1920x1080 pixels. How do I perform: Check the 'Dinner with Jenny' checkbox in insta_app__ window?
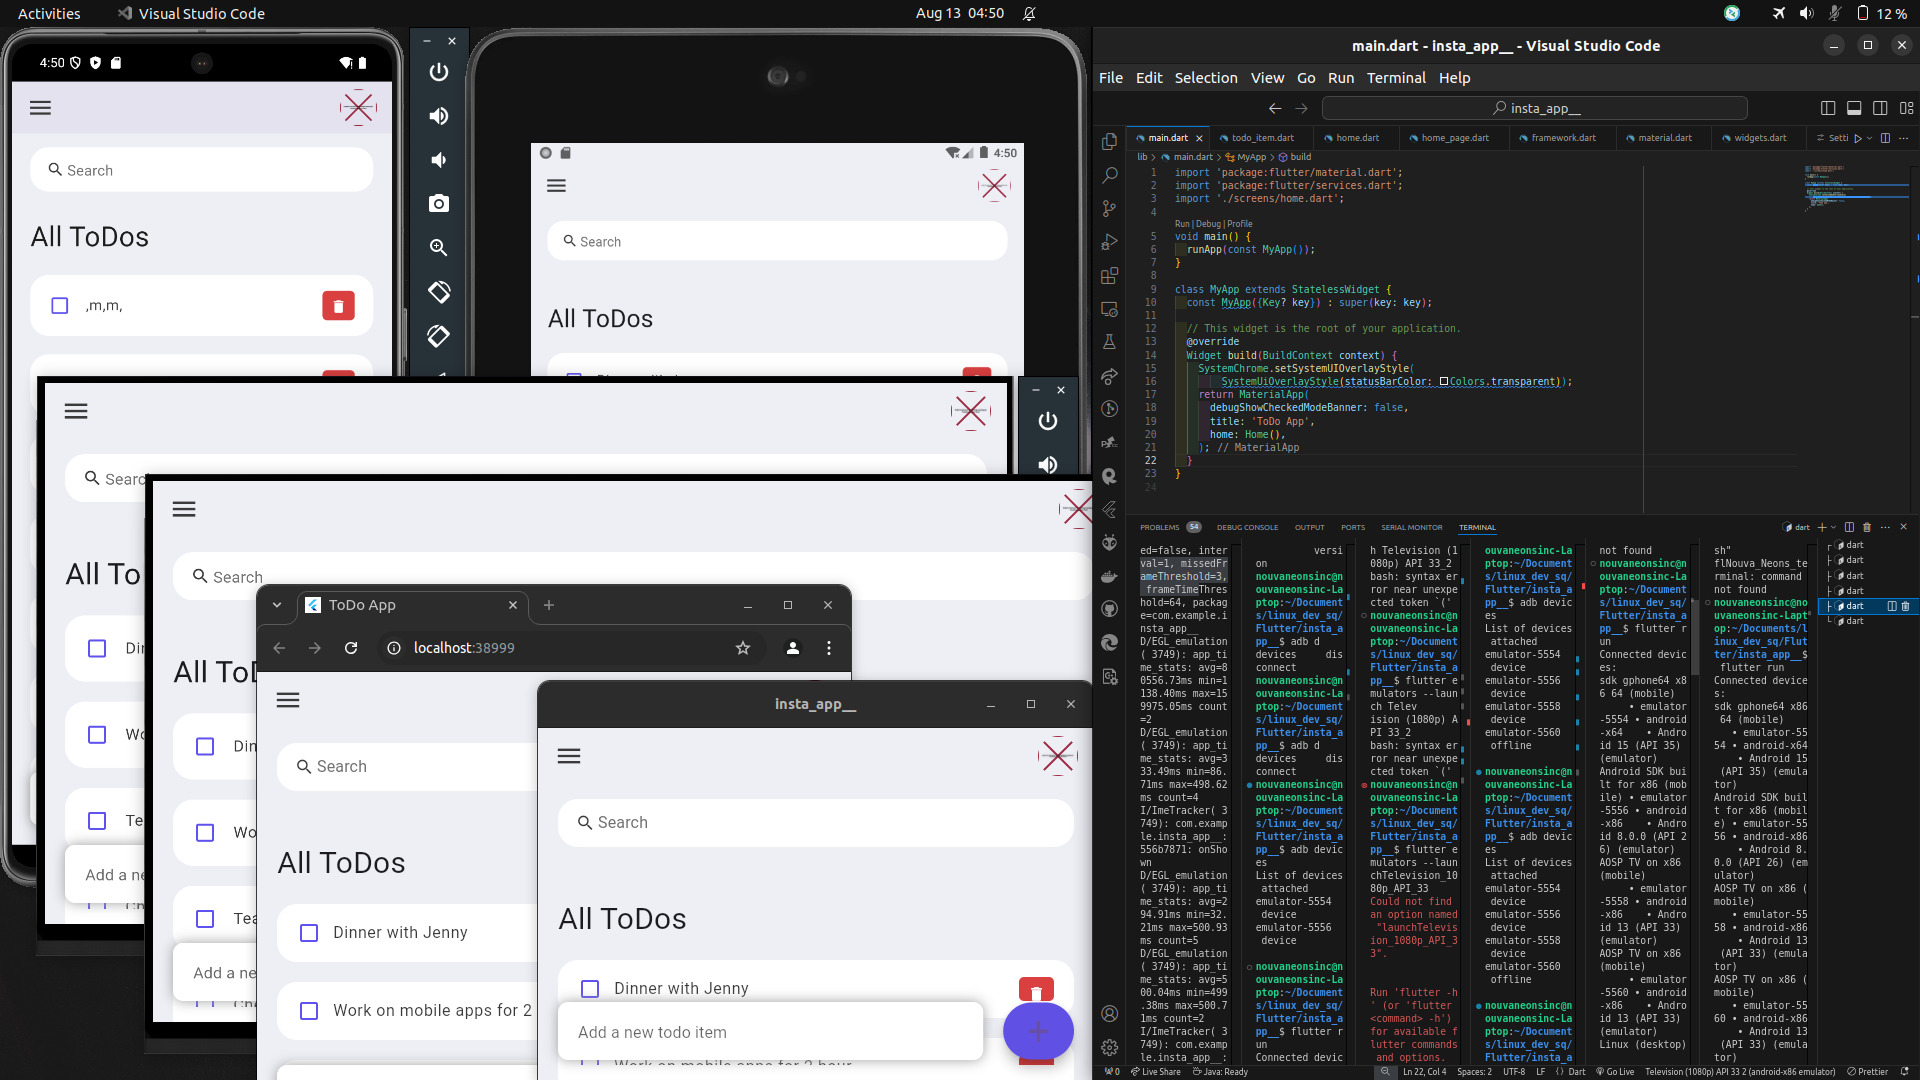590,988
